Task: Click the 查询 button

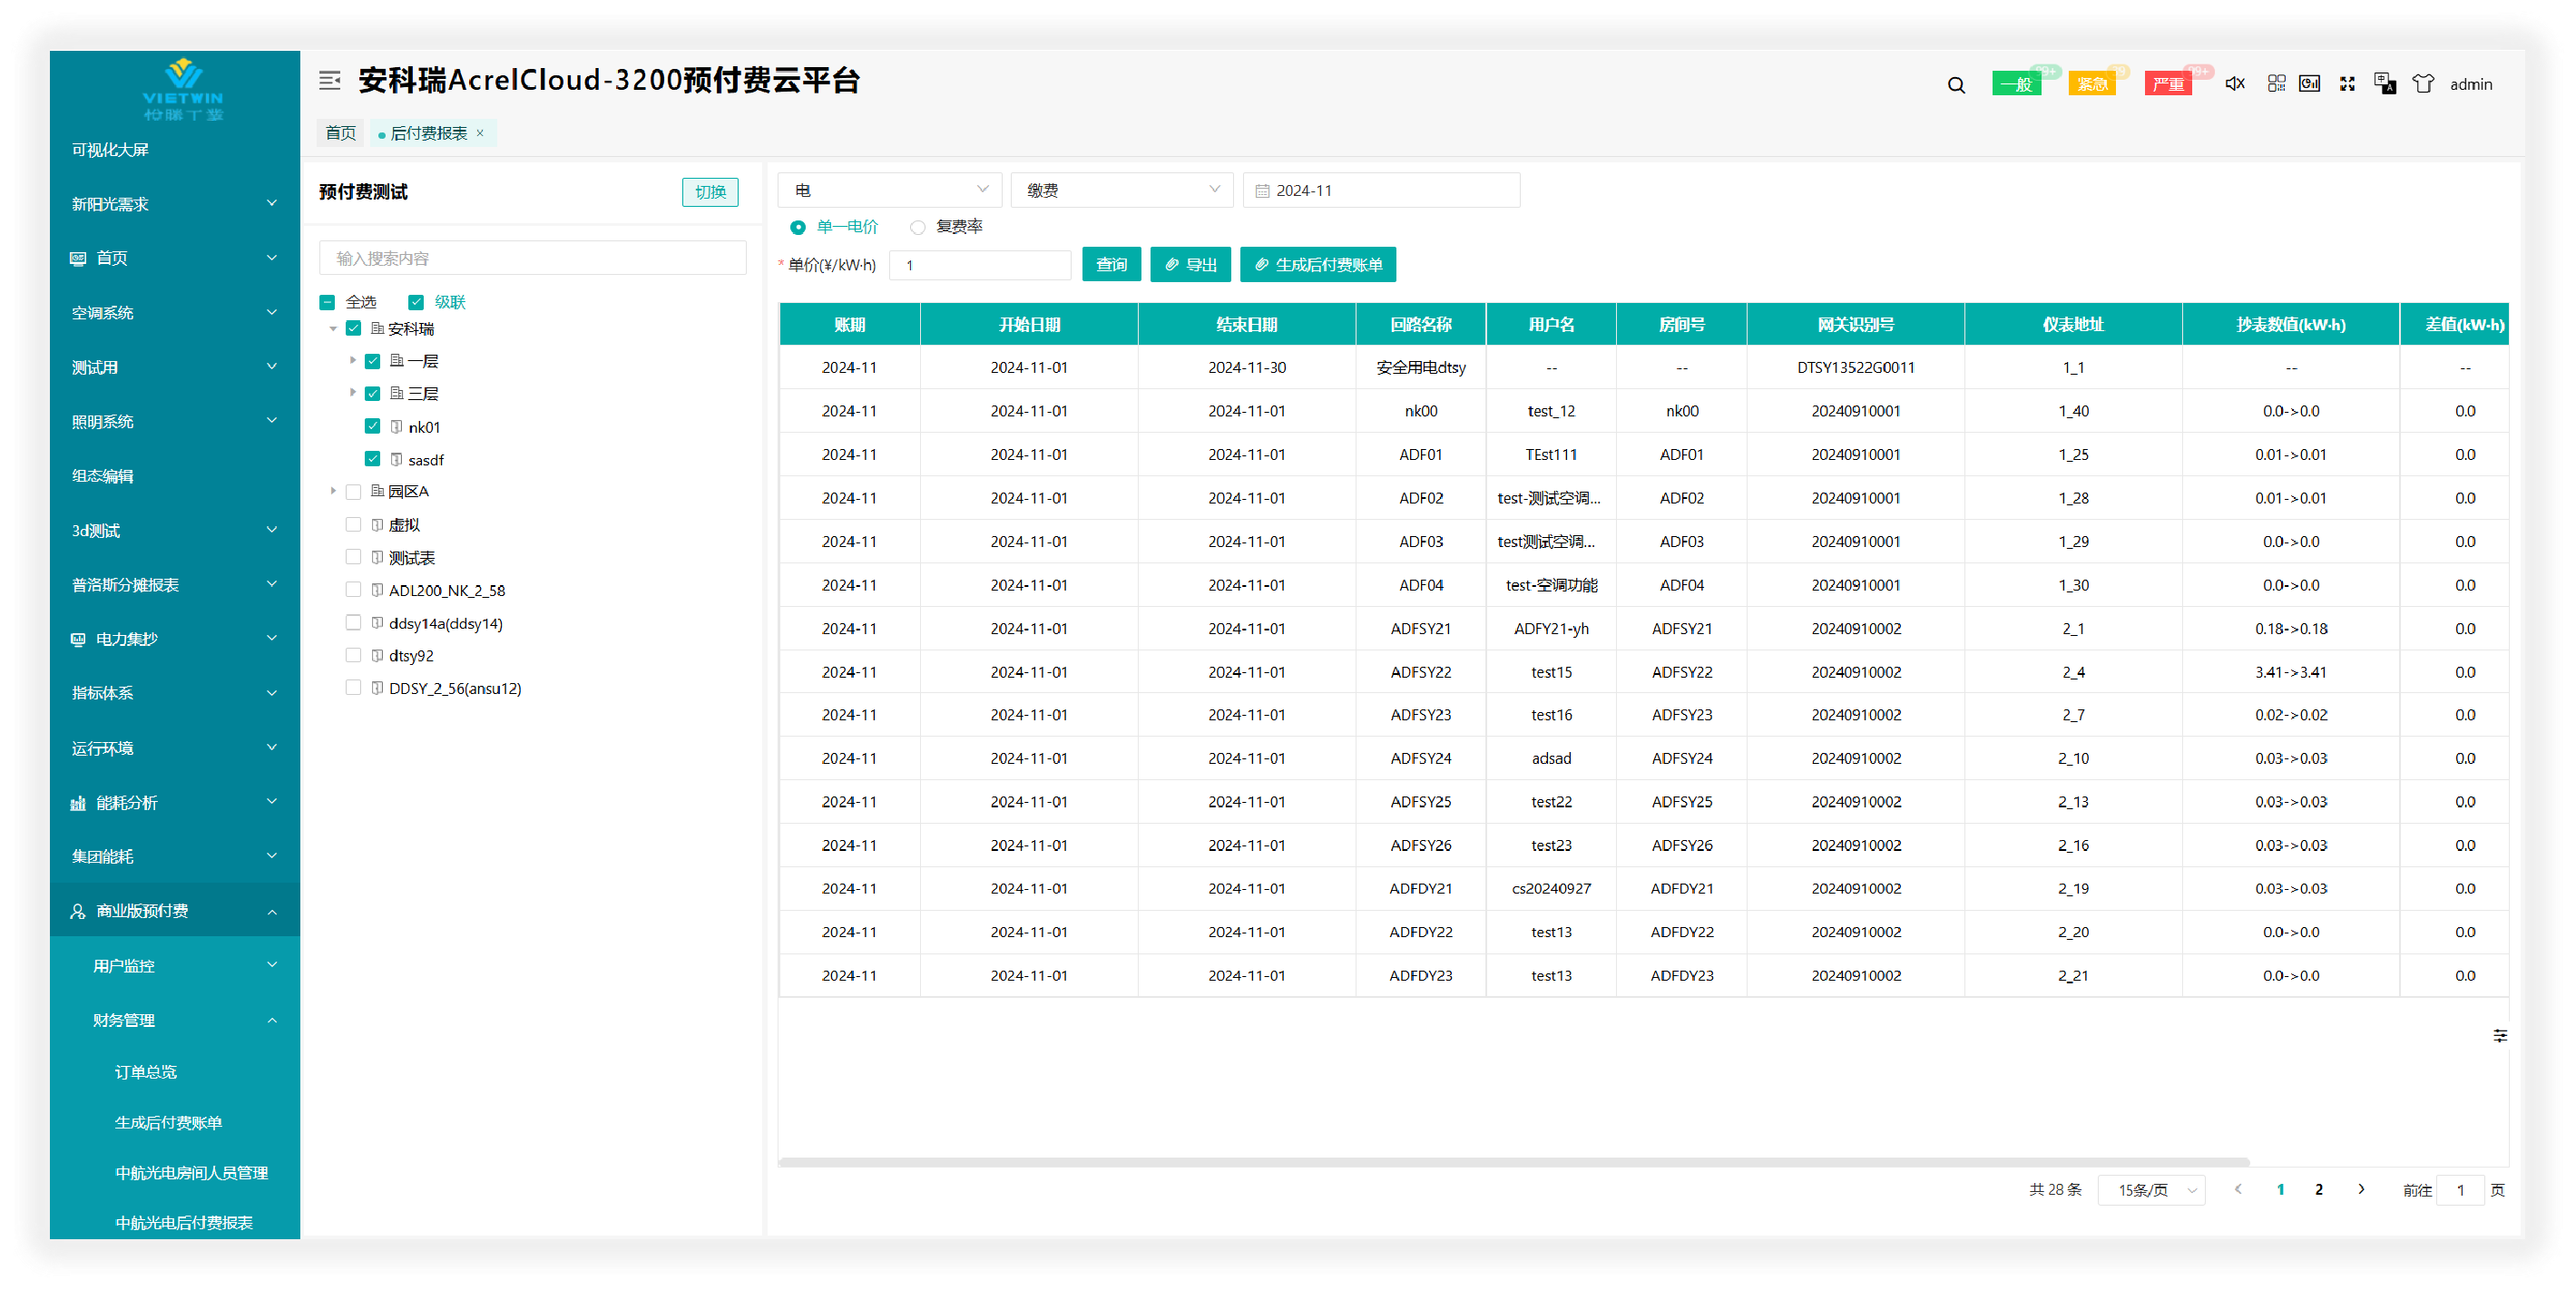Action: pos(1111,265)
